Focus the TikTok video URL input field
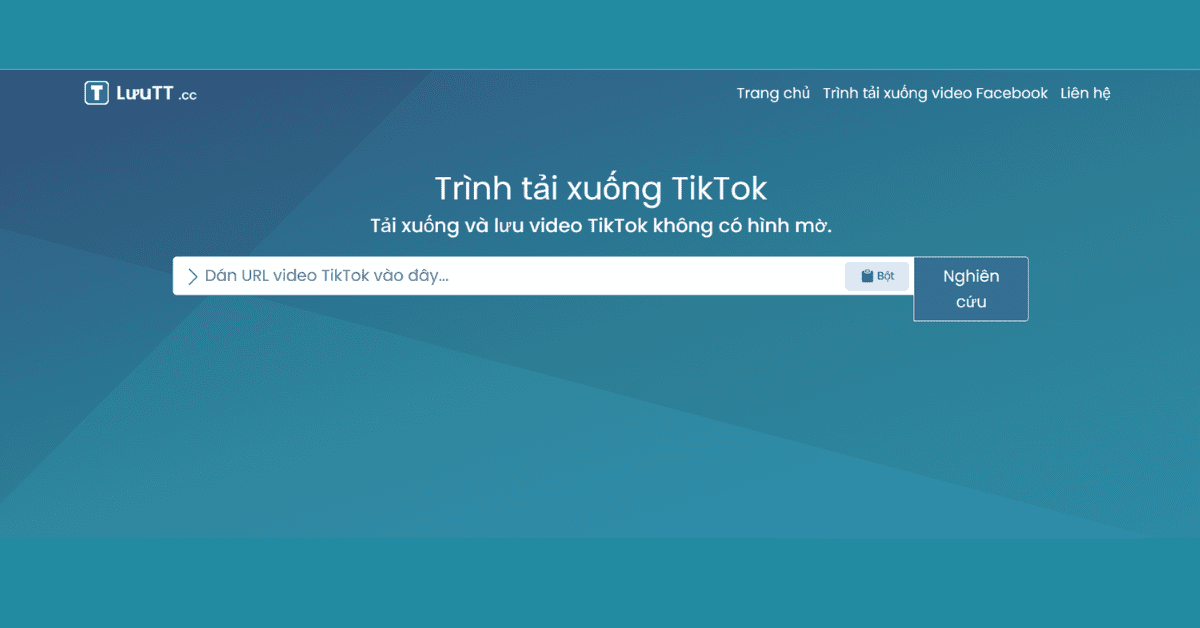This screenshot has height=628, width=1200. tap(543, 276)
